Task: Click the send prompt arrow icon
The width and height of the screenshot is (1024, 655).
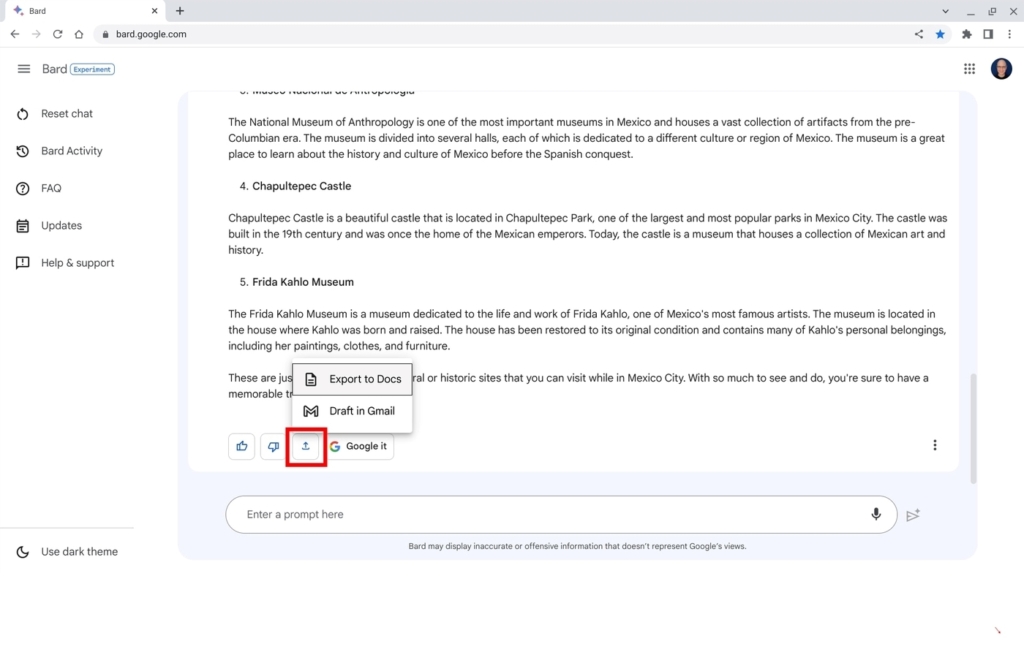Action: (912, 514)
